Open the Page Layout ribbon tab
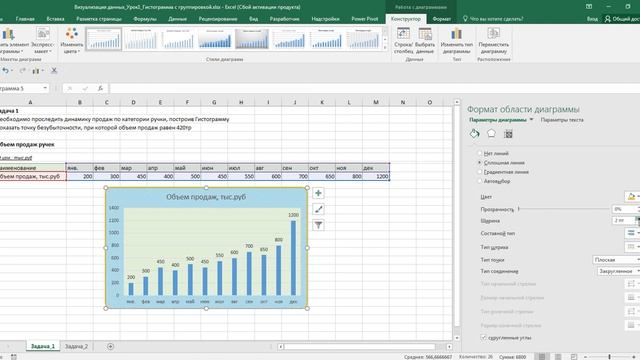Screen dimensions: 640x360 point(99,19)
